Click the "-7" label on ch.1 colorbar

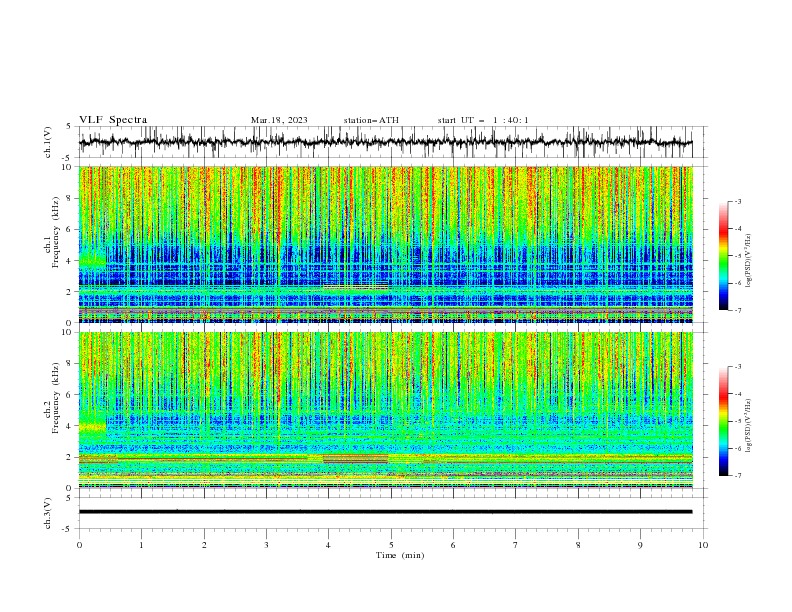tap(737, 310)
